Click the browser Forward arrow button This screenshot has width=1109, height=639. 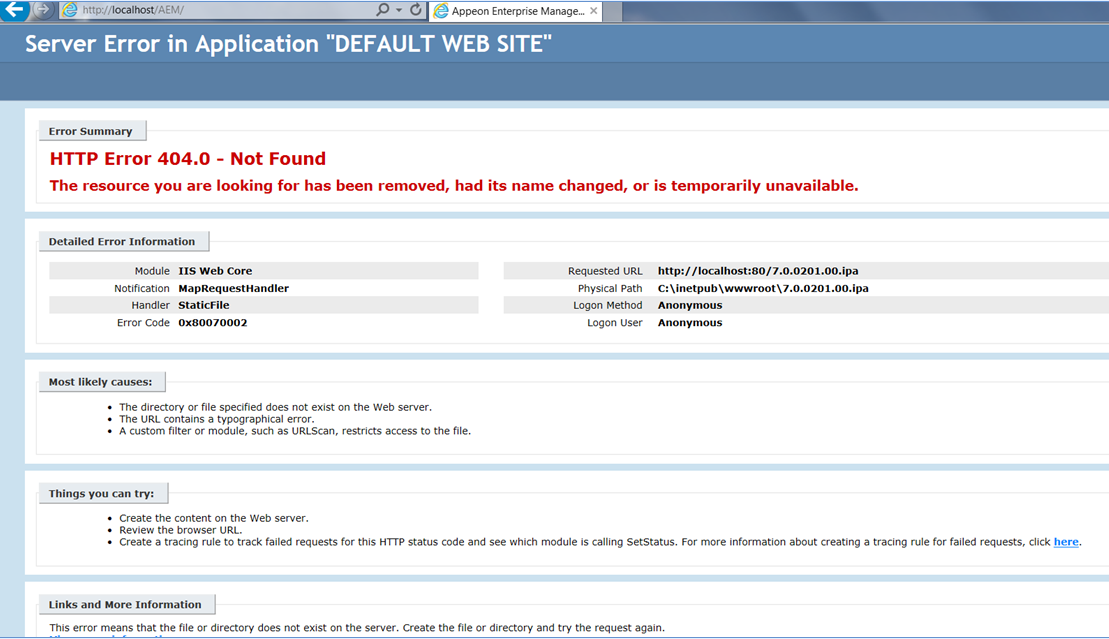point(42,10)
